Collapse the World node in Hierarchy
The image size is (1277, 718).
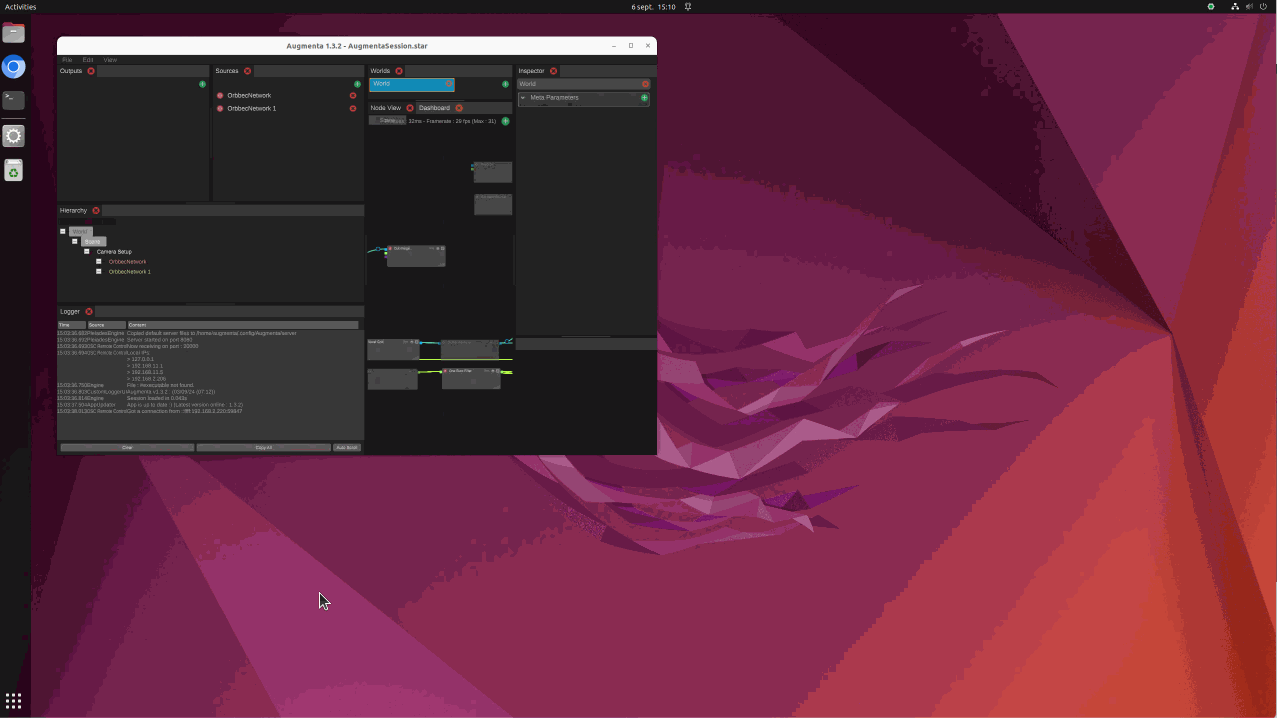[x=63, y=232]
